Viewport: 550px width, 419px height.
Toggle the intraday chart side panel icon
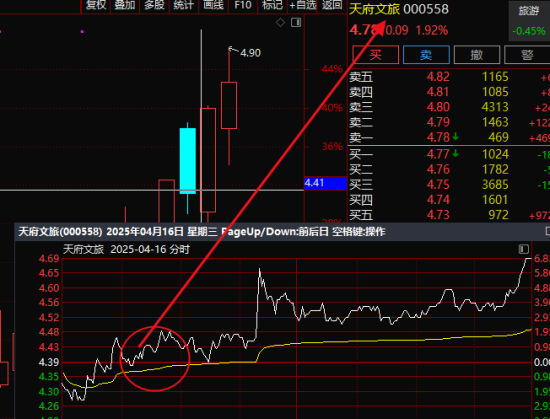point(524,249)
